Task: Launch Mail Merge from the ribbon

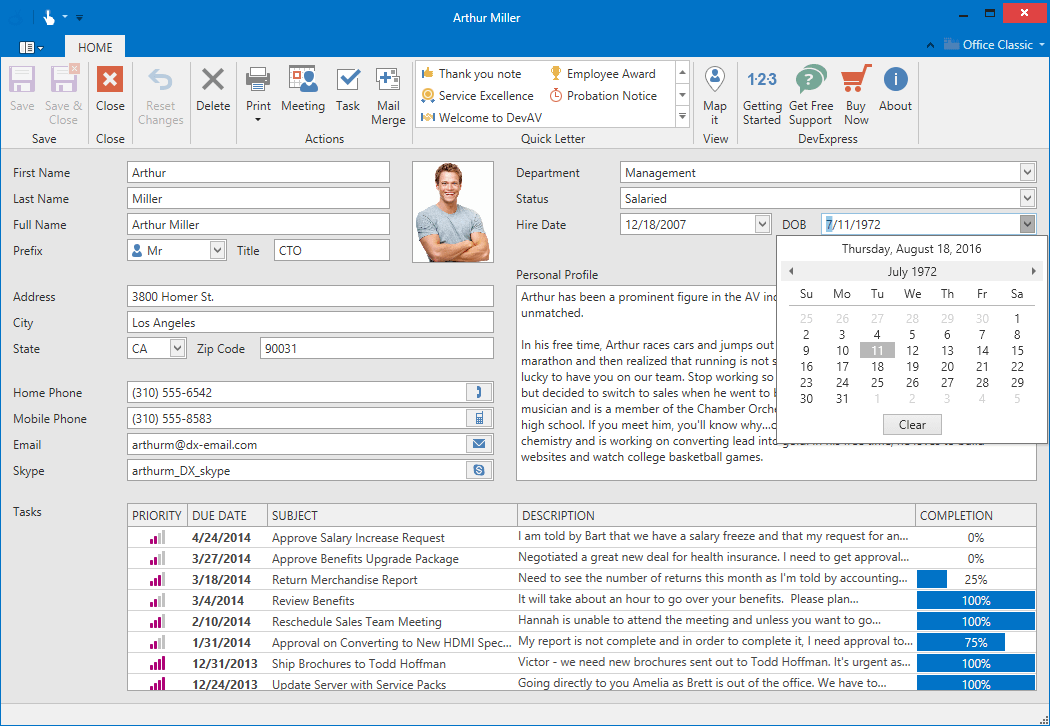Action: [x=388, y=81]
